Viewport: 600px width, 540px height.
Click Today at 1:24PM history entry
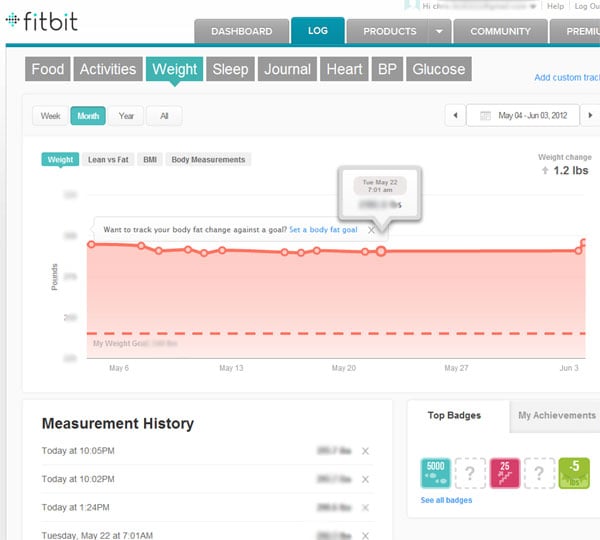pyautogui.click(x=75, y=507)
